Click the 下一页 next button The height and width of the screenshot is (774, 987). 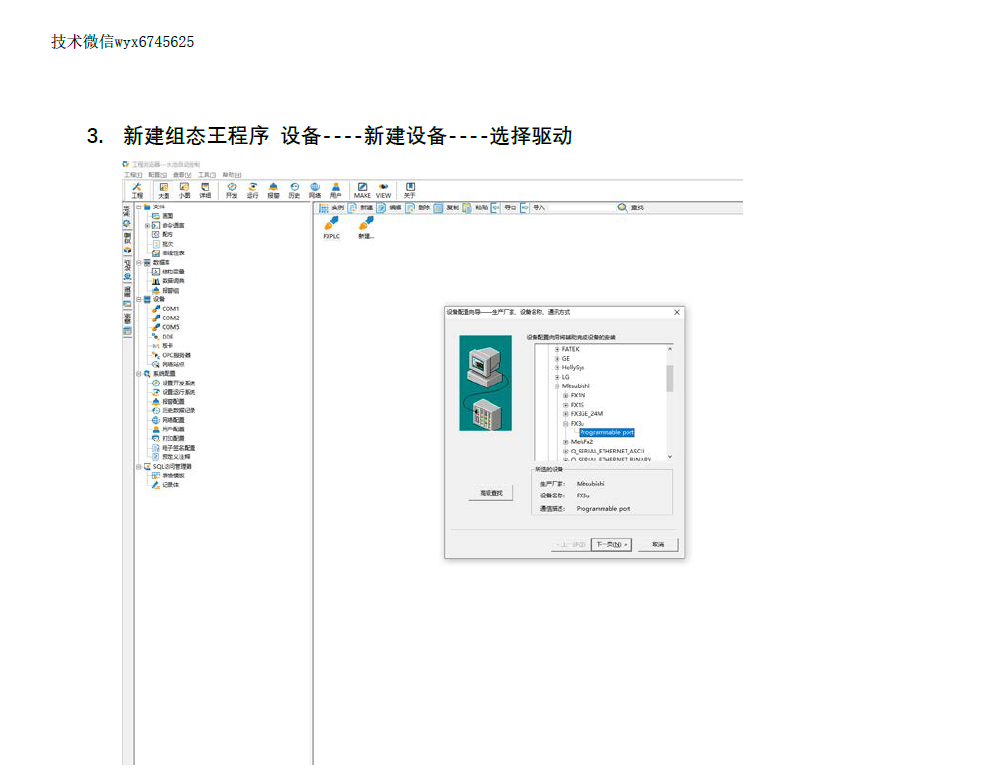tap(611, 545)
